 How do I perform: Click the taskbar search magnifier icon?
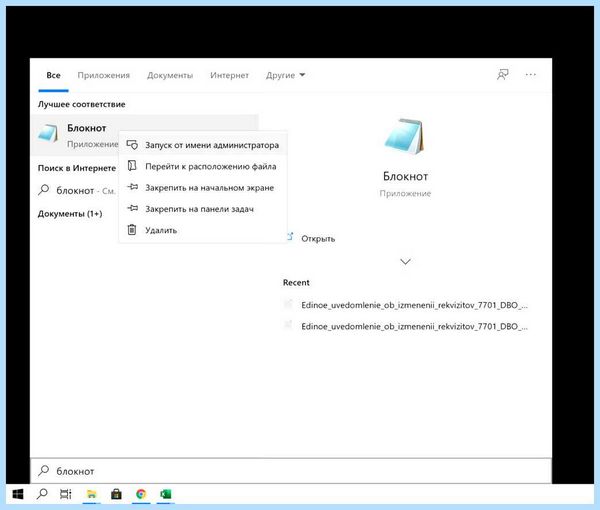tap(42, 494)
